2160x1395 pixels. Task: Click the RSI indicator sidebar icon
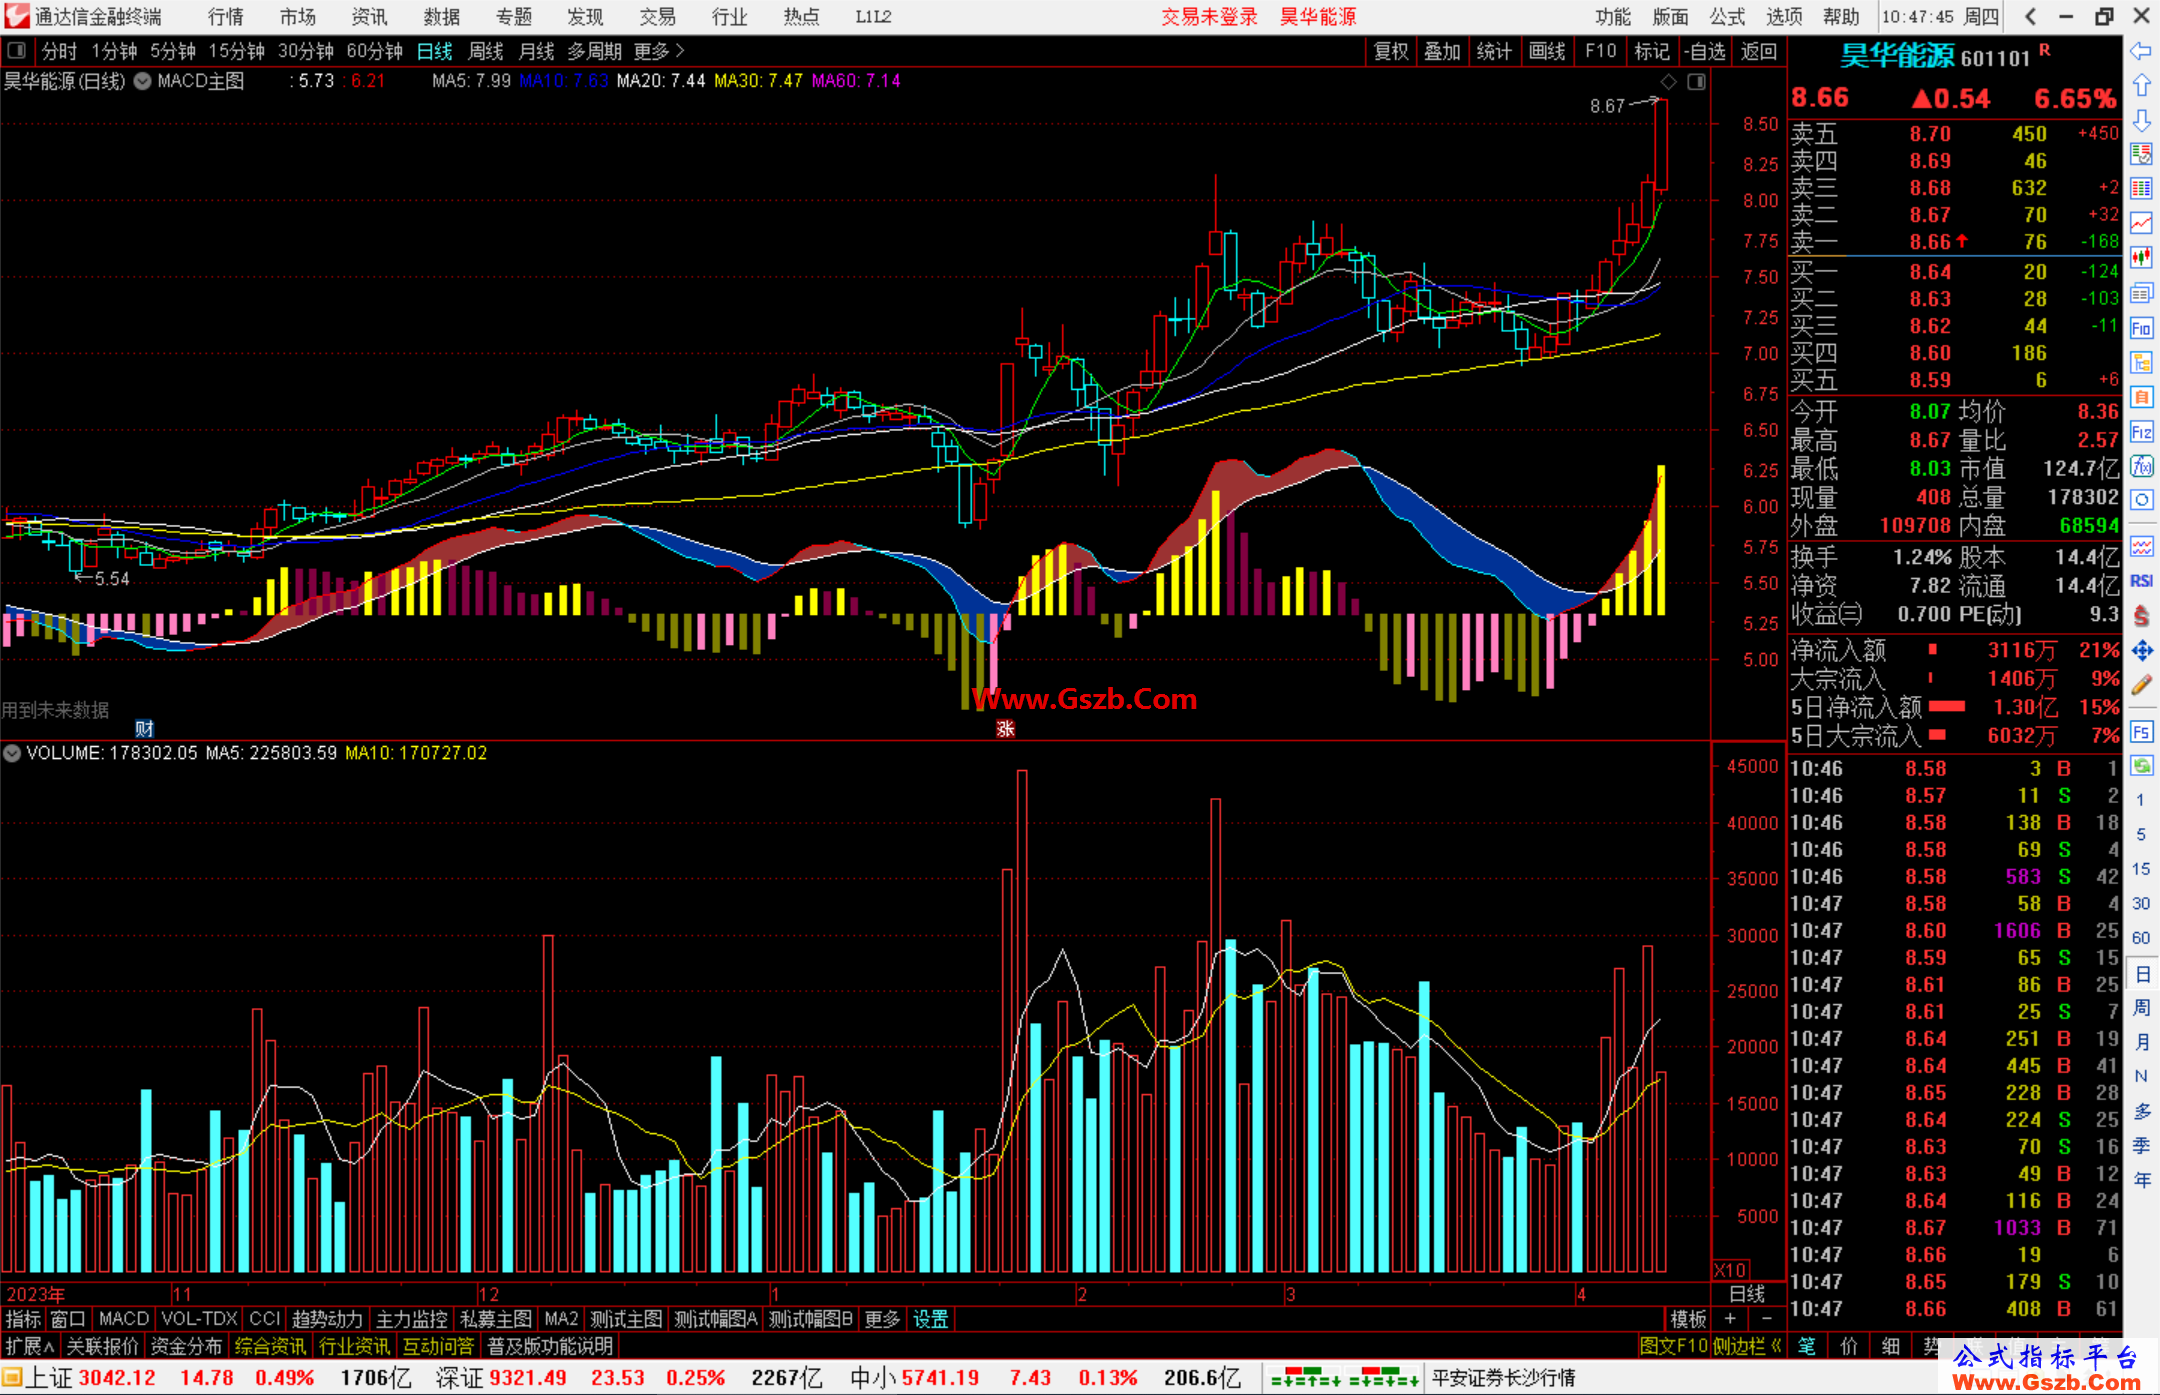[x=2141, y=581]
